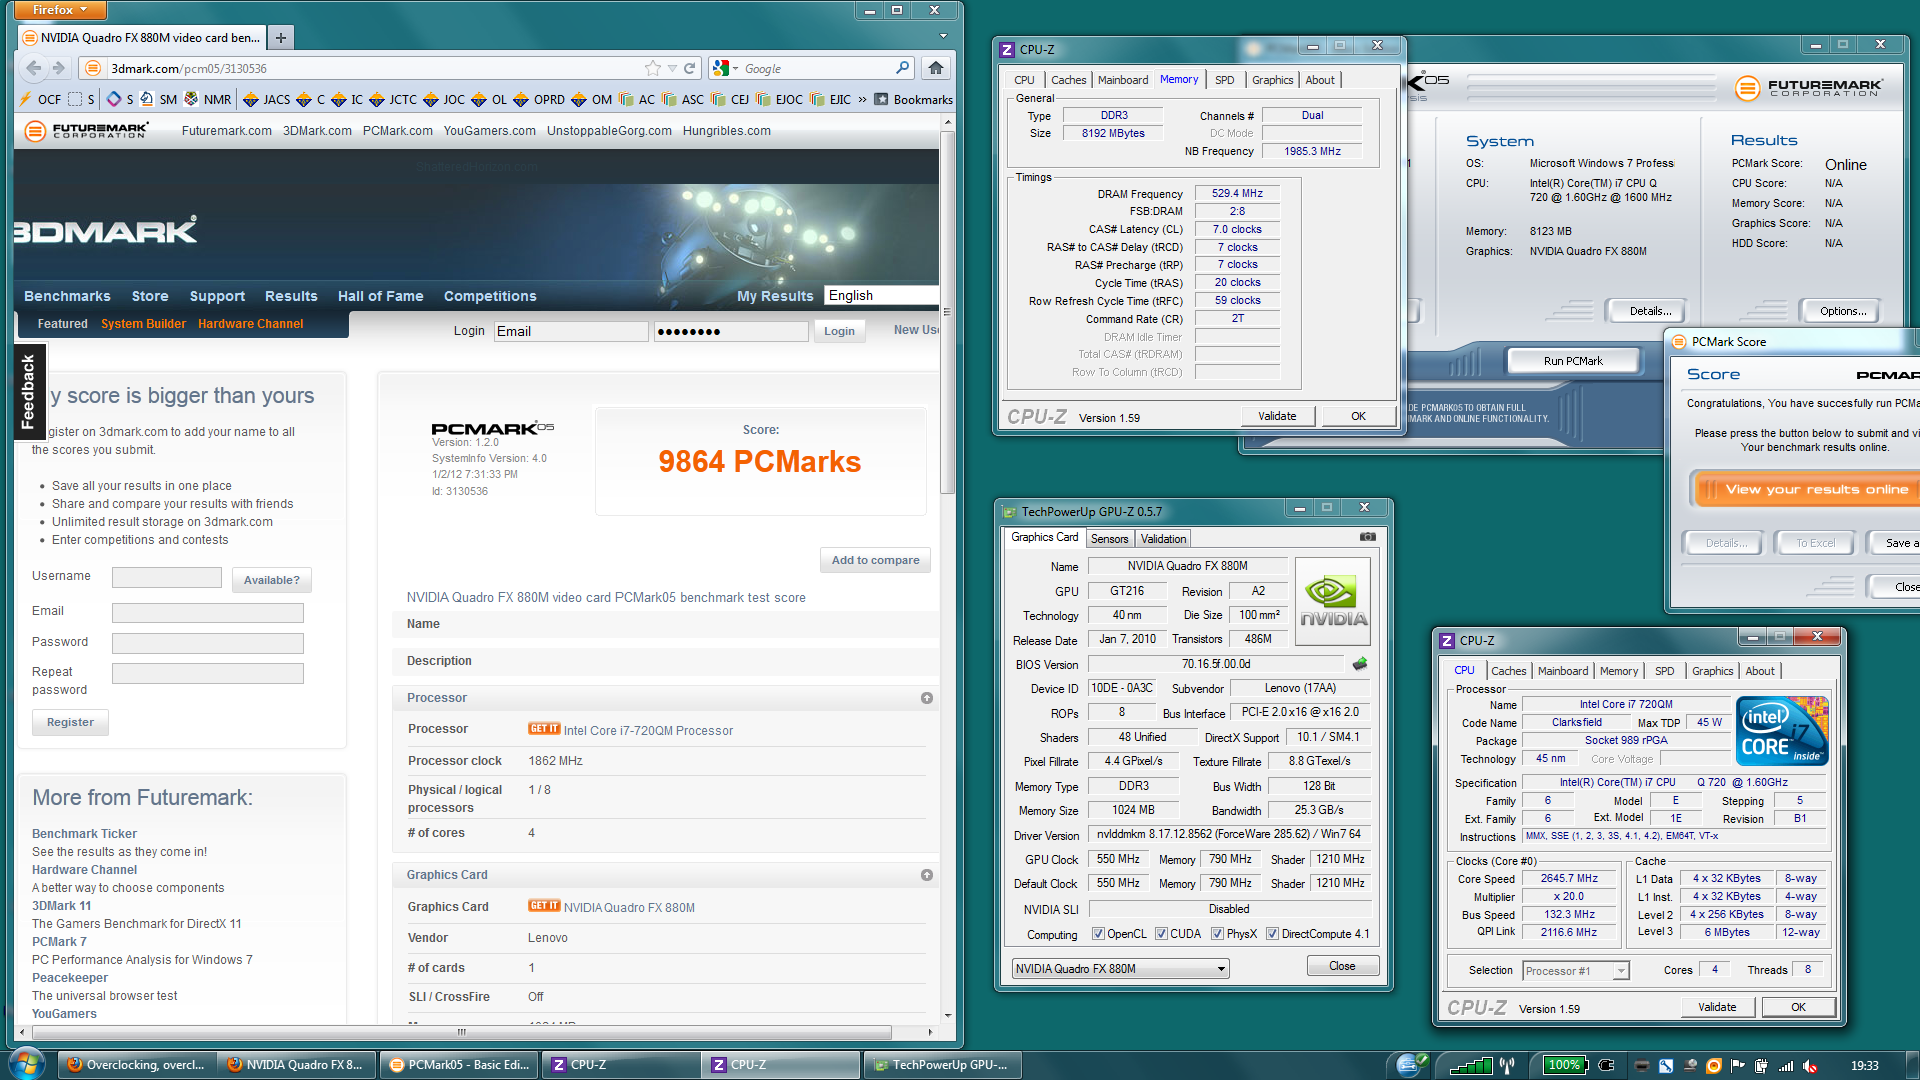Click the Firefox back arrow button

[35, 68]
